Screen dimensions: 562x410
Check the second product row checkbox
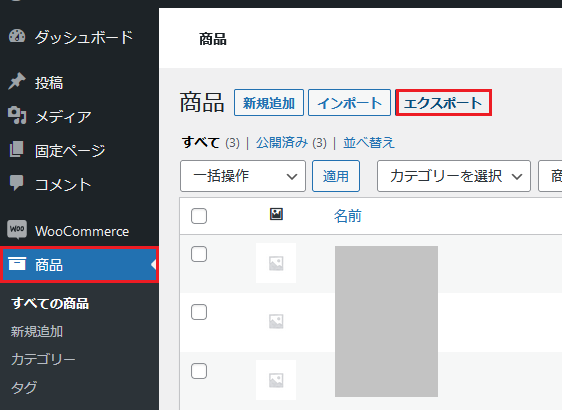tap(199, 312)
